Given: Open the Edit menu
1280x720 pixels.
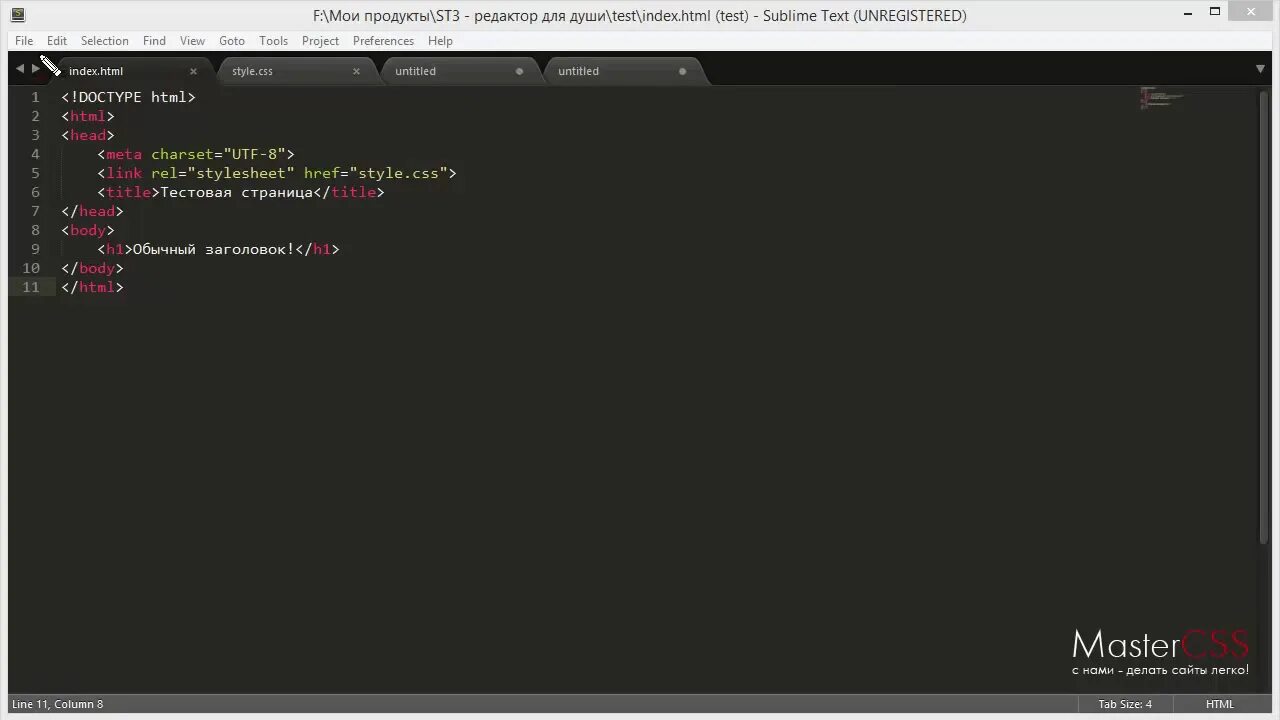Looking at the screenshot, I should [x=57, y=41].
